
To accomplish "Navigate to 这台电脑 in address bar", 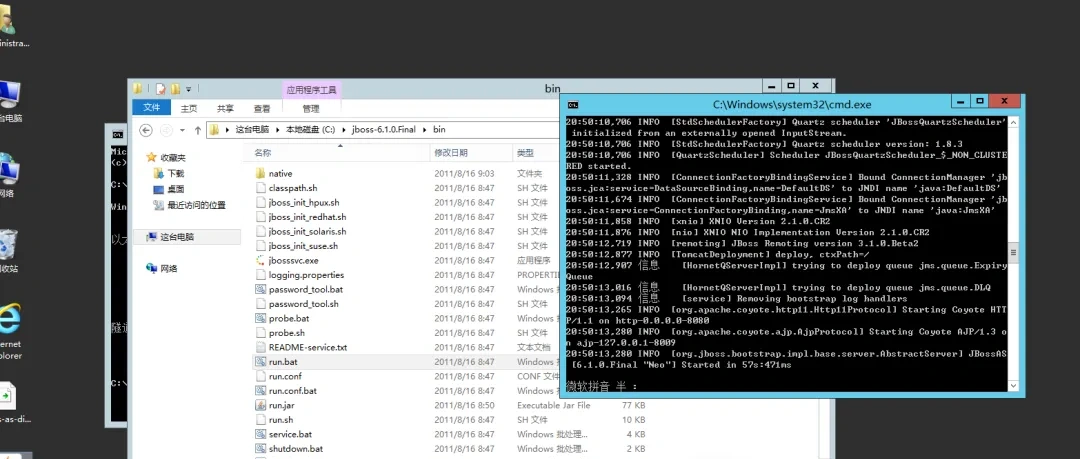I will pos(253,130).
